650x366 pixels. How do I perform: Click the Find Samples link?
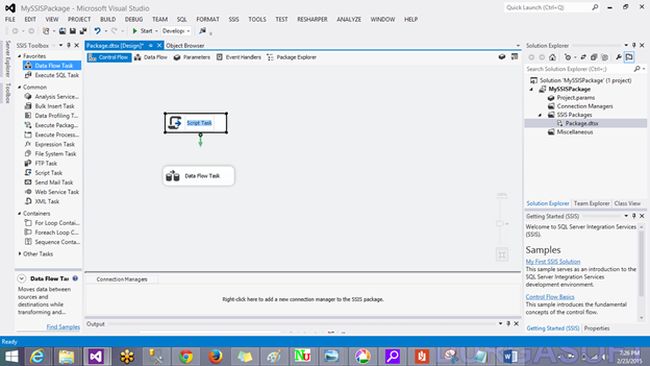tap(63, 327)
